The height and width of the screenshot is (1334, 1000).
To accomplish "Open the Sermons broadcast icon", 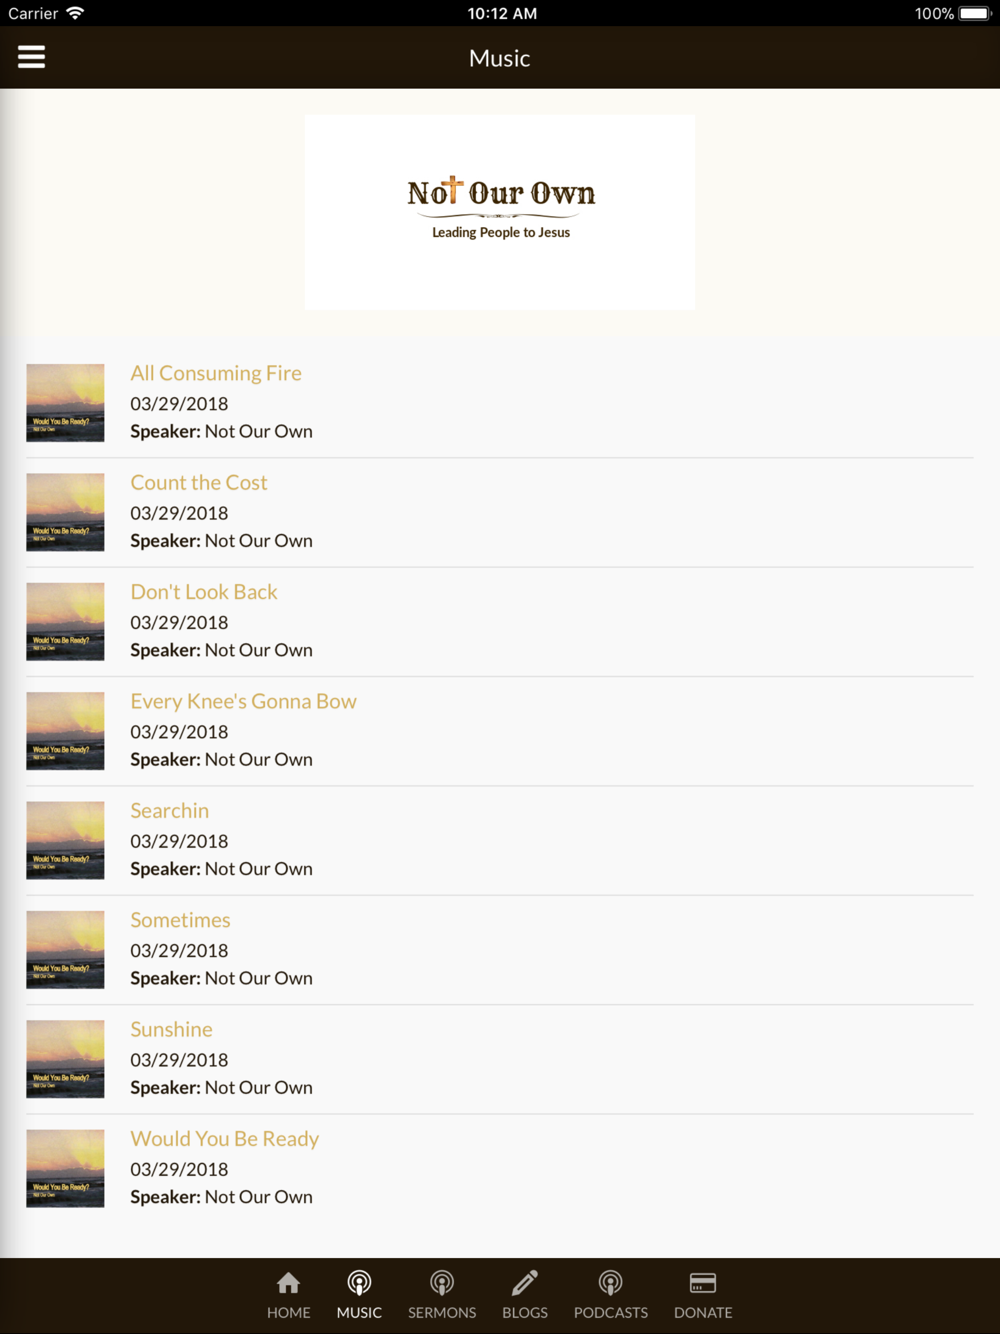I will pos(442,1282).
